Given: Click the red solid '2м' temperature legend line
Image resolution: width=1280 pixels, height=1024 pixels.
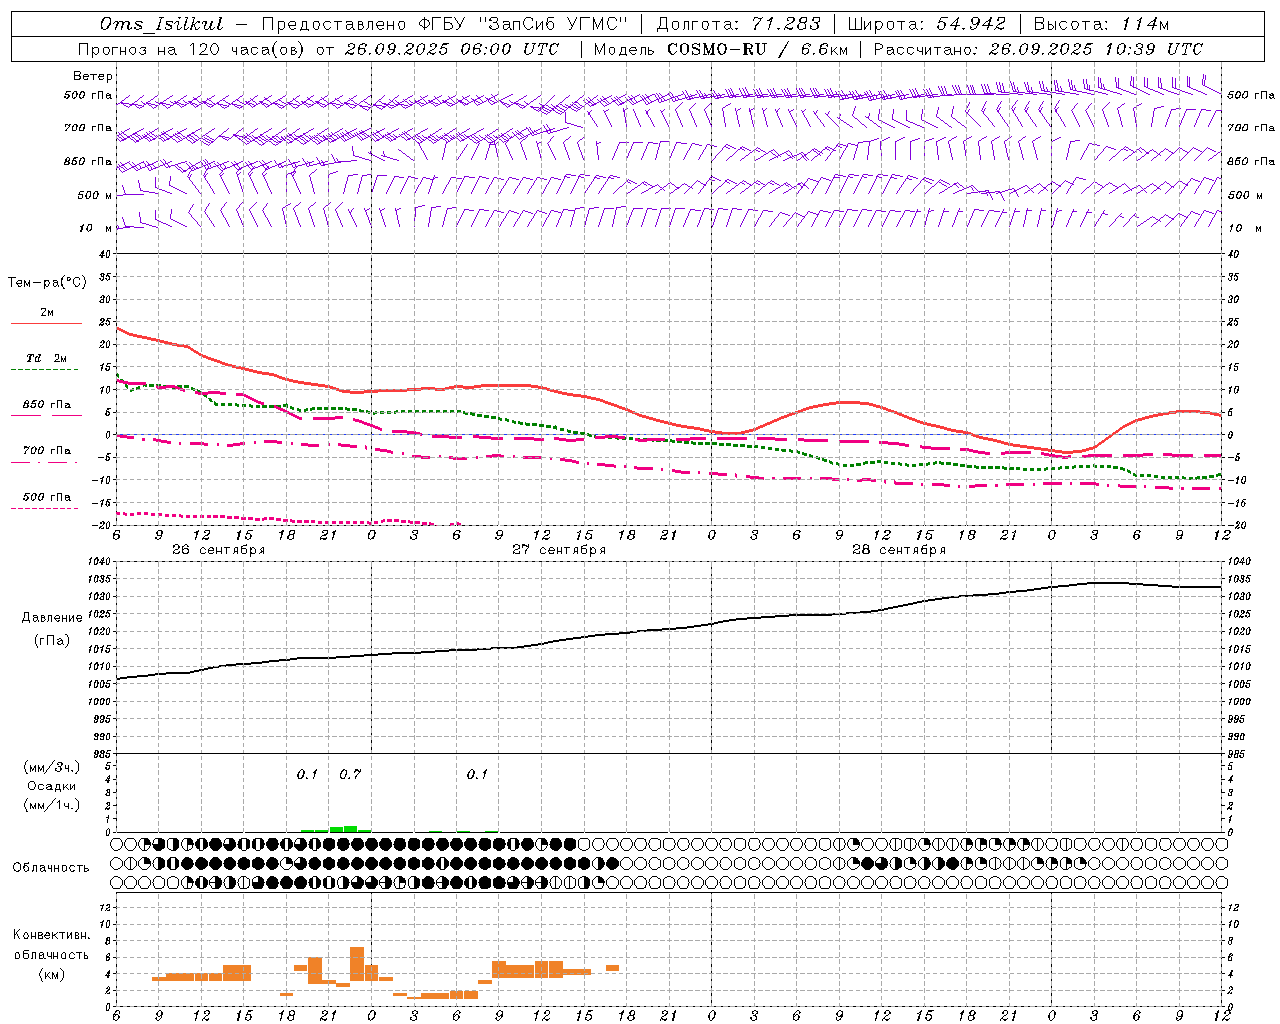Looking at the screenshot, I should [46, 323].
